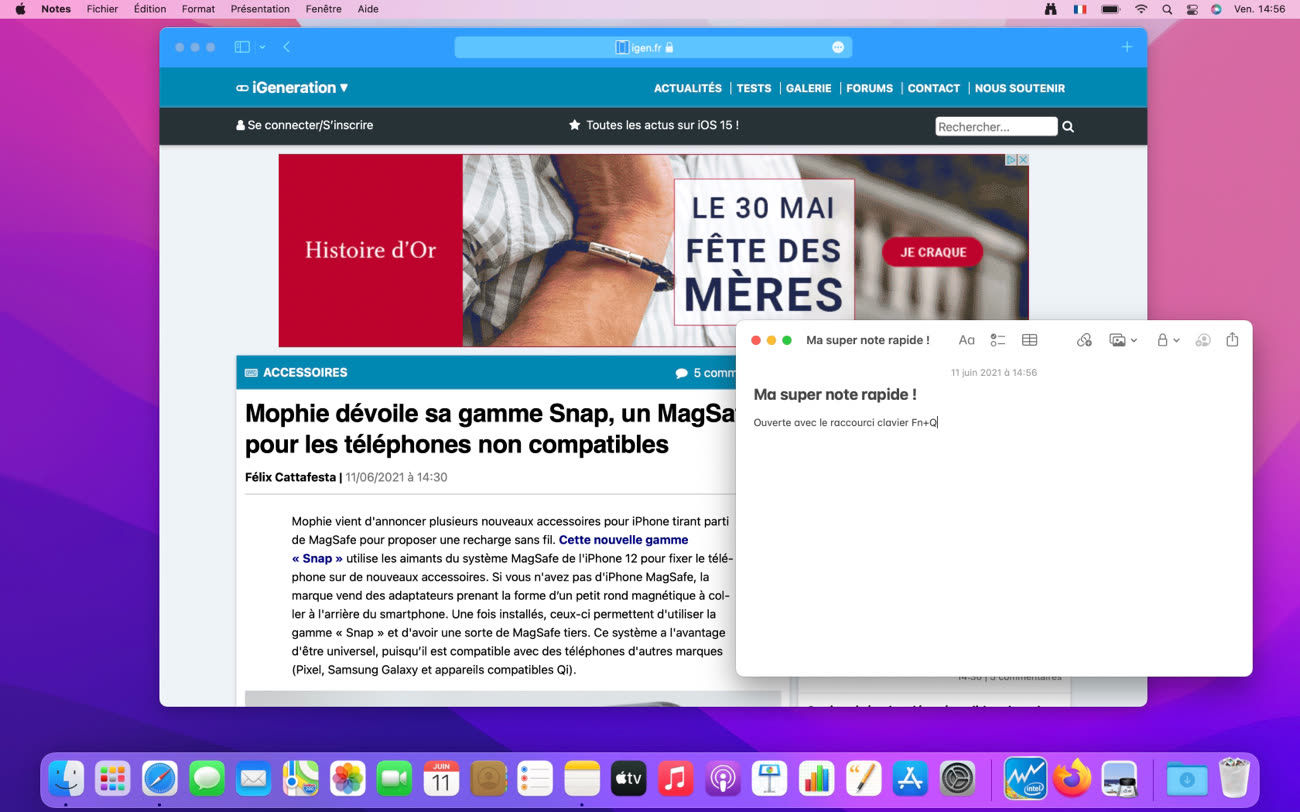Open the French input source menu
The image size is (1300, 812).
1080,9
